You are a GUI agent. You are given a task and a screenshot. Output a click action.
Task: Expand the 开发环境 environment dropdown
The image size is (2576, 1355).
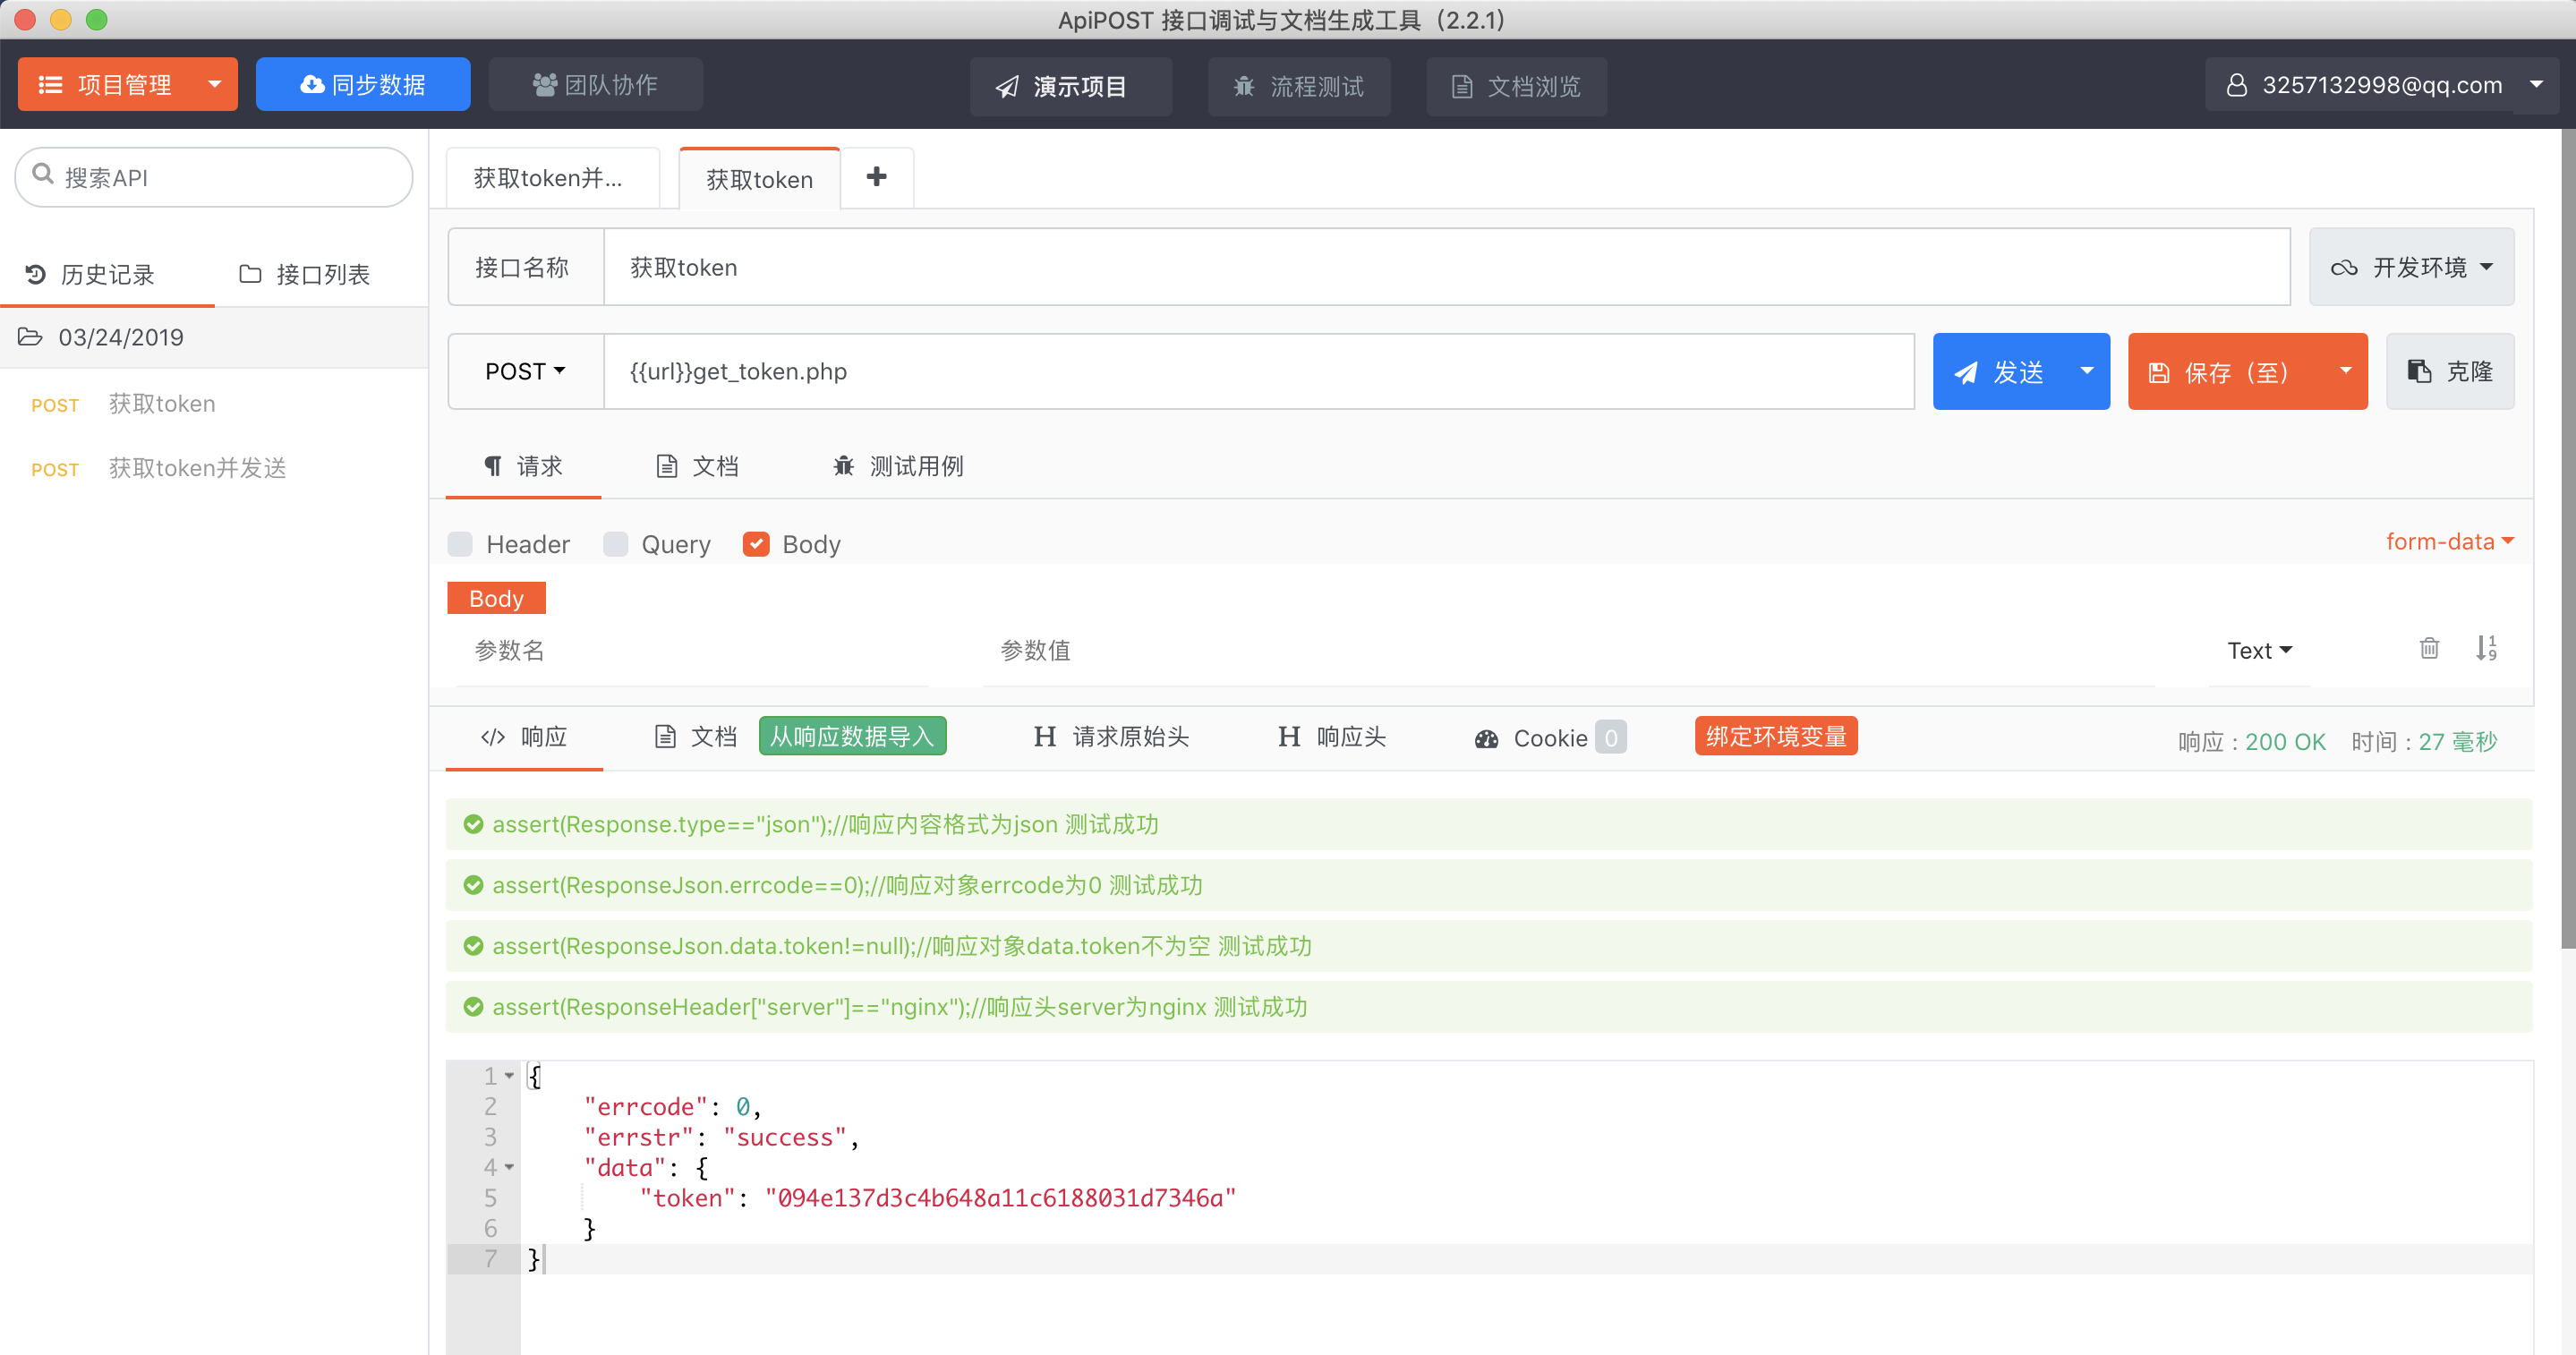(x=2412, y=266)
